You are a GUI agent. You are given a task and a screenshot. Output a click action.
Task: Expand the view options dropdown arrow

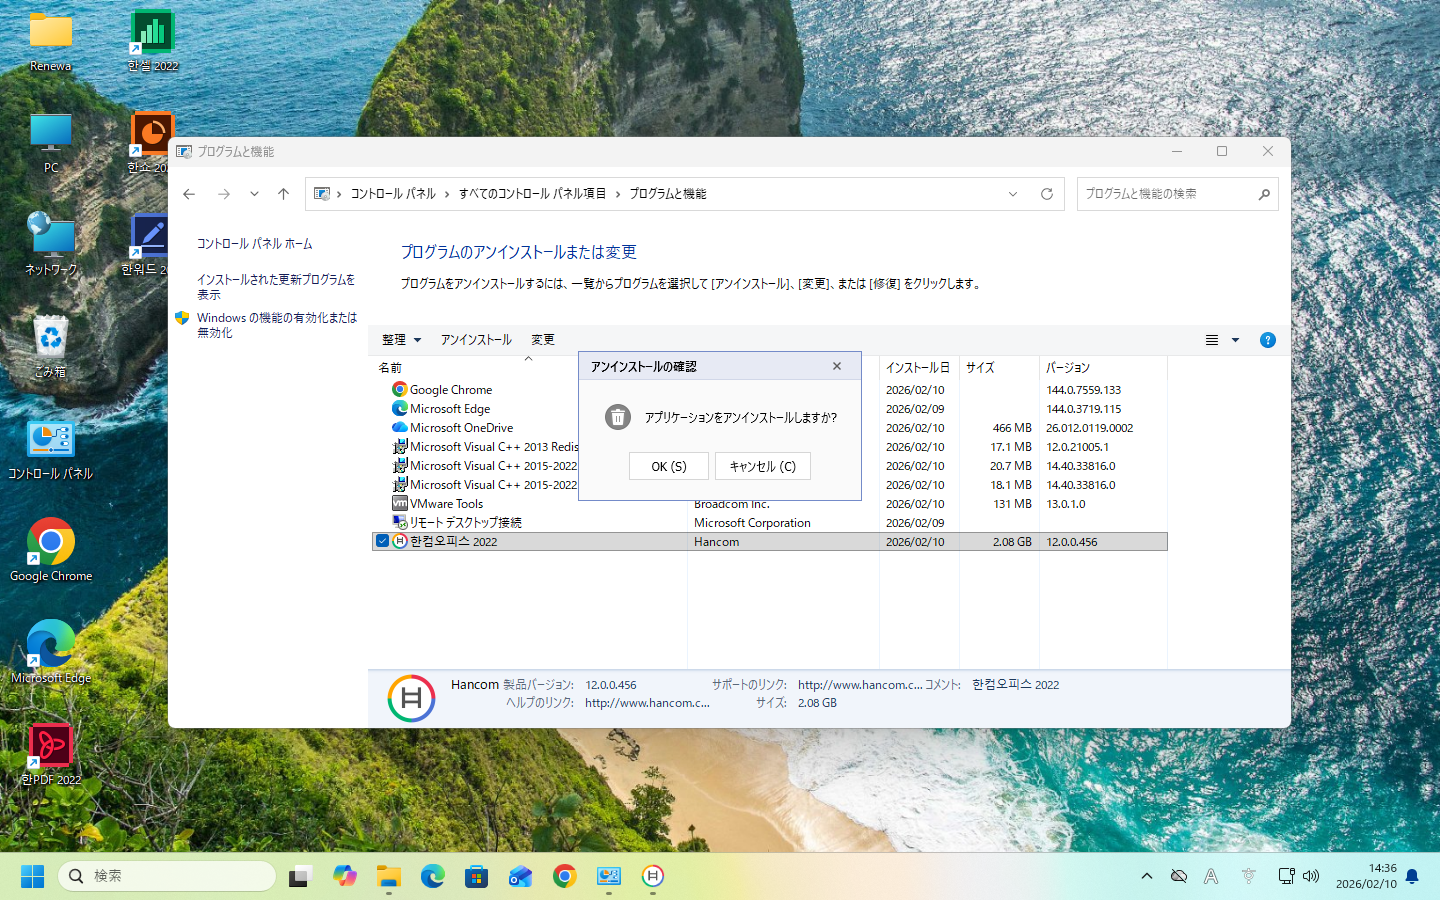click(1235, 340)
